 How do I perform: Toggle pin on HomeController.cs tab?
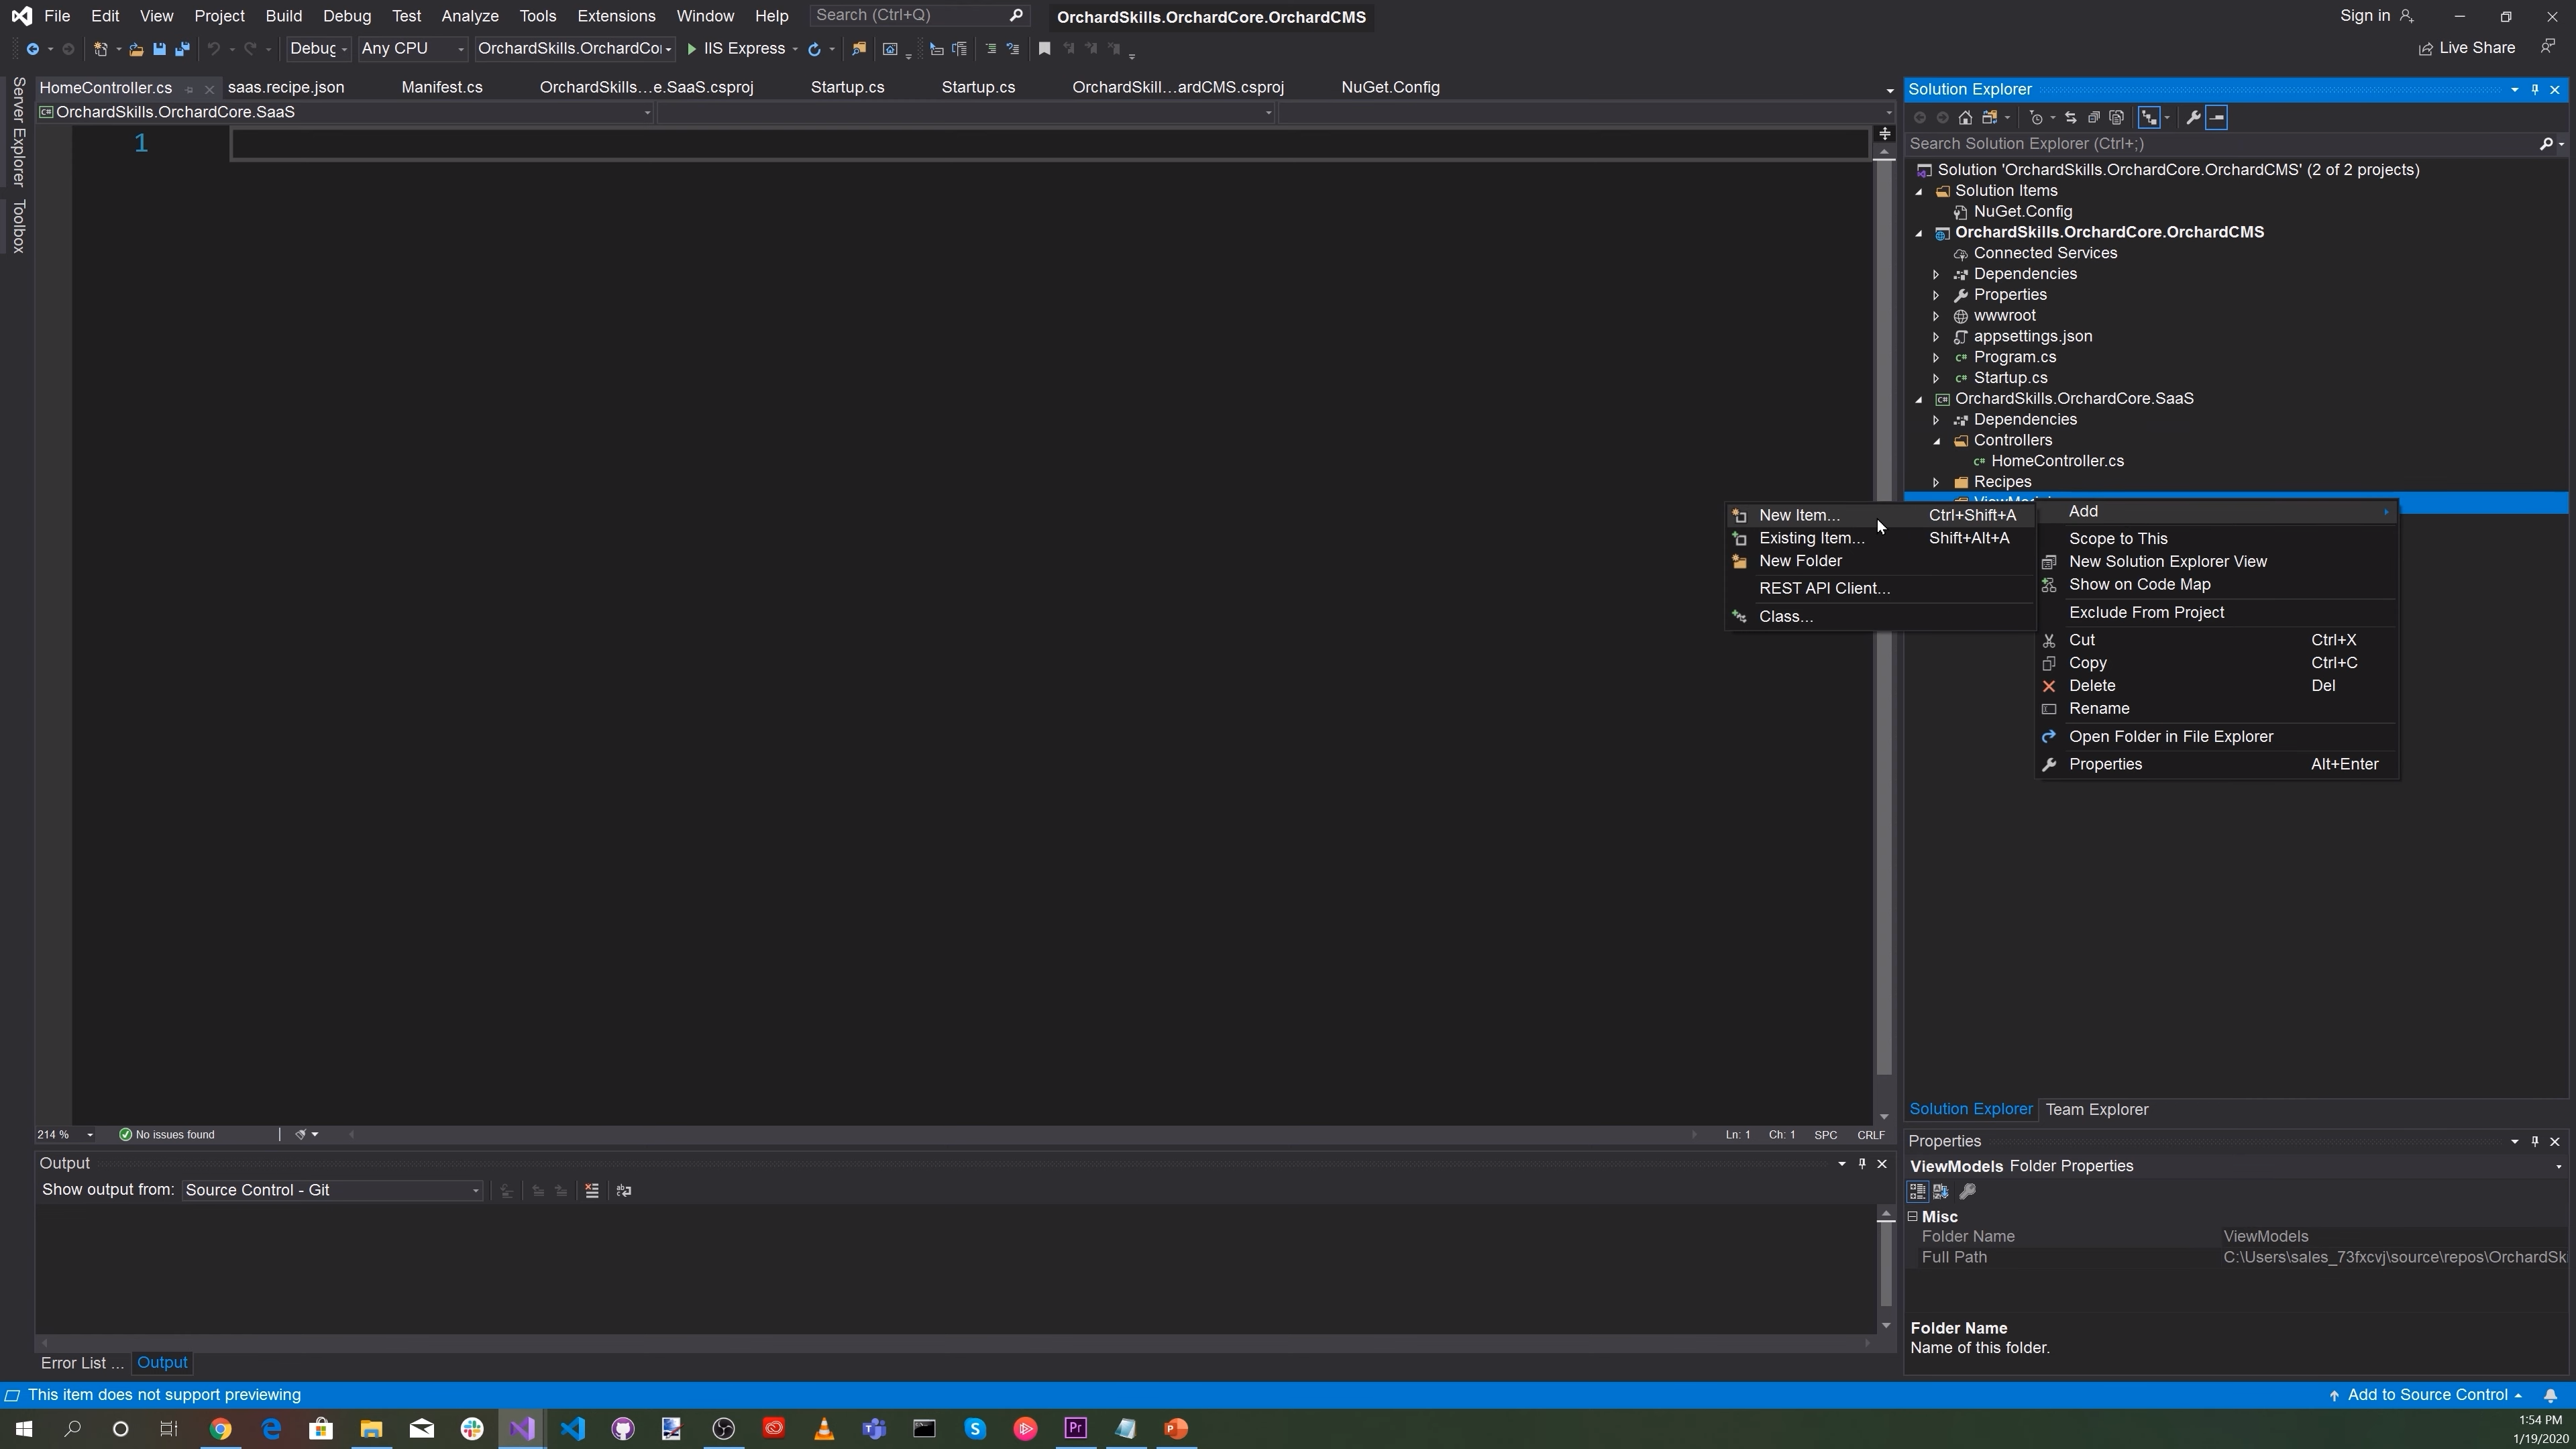pyautogui.click(x=188, y=89)
